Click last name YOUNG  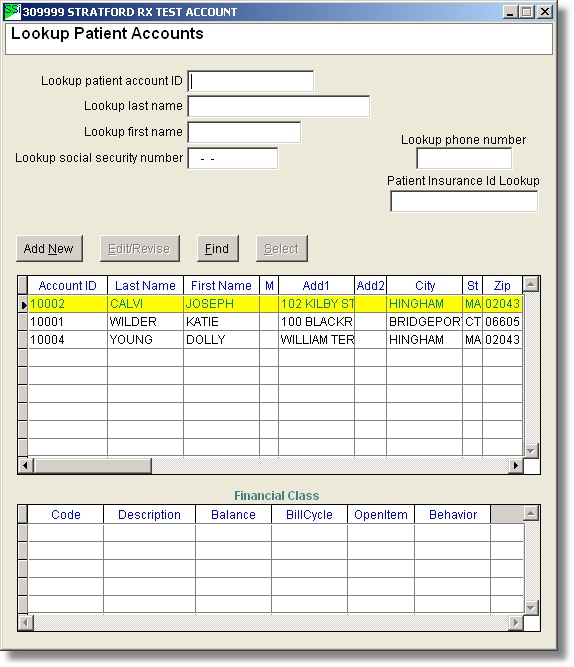[146, 339]
